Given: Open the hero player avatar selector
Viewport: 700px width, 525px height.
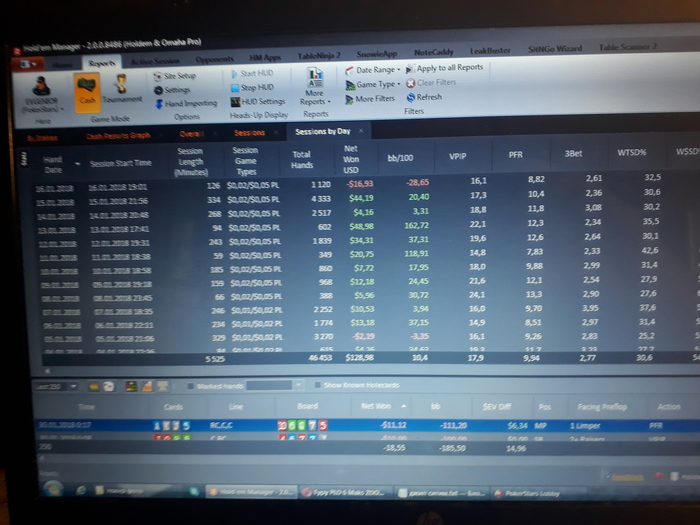Looking at the screenshot, I should point(43,95).
